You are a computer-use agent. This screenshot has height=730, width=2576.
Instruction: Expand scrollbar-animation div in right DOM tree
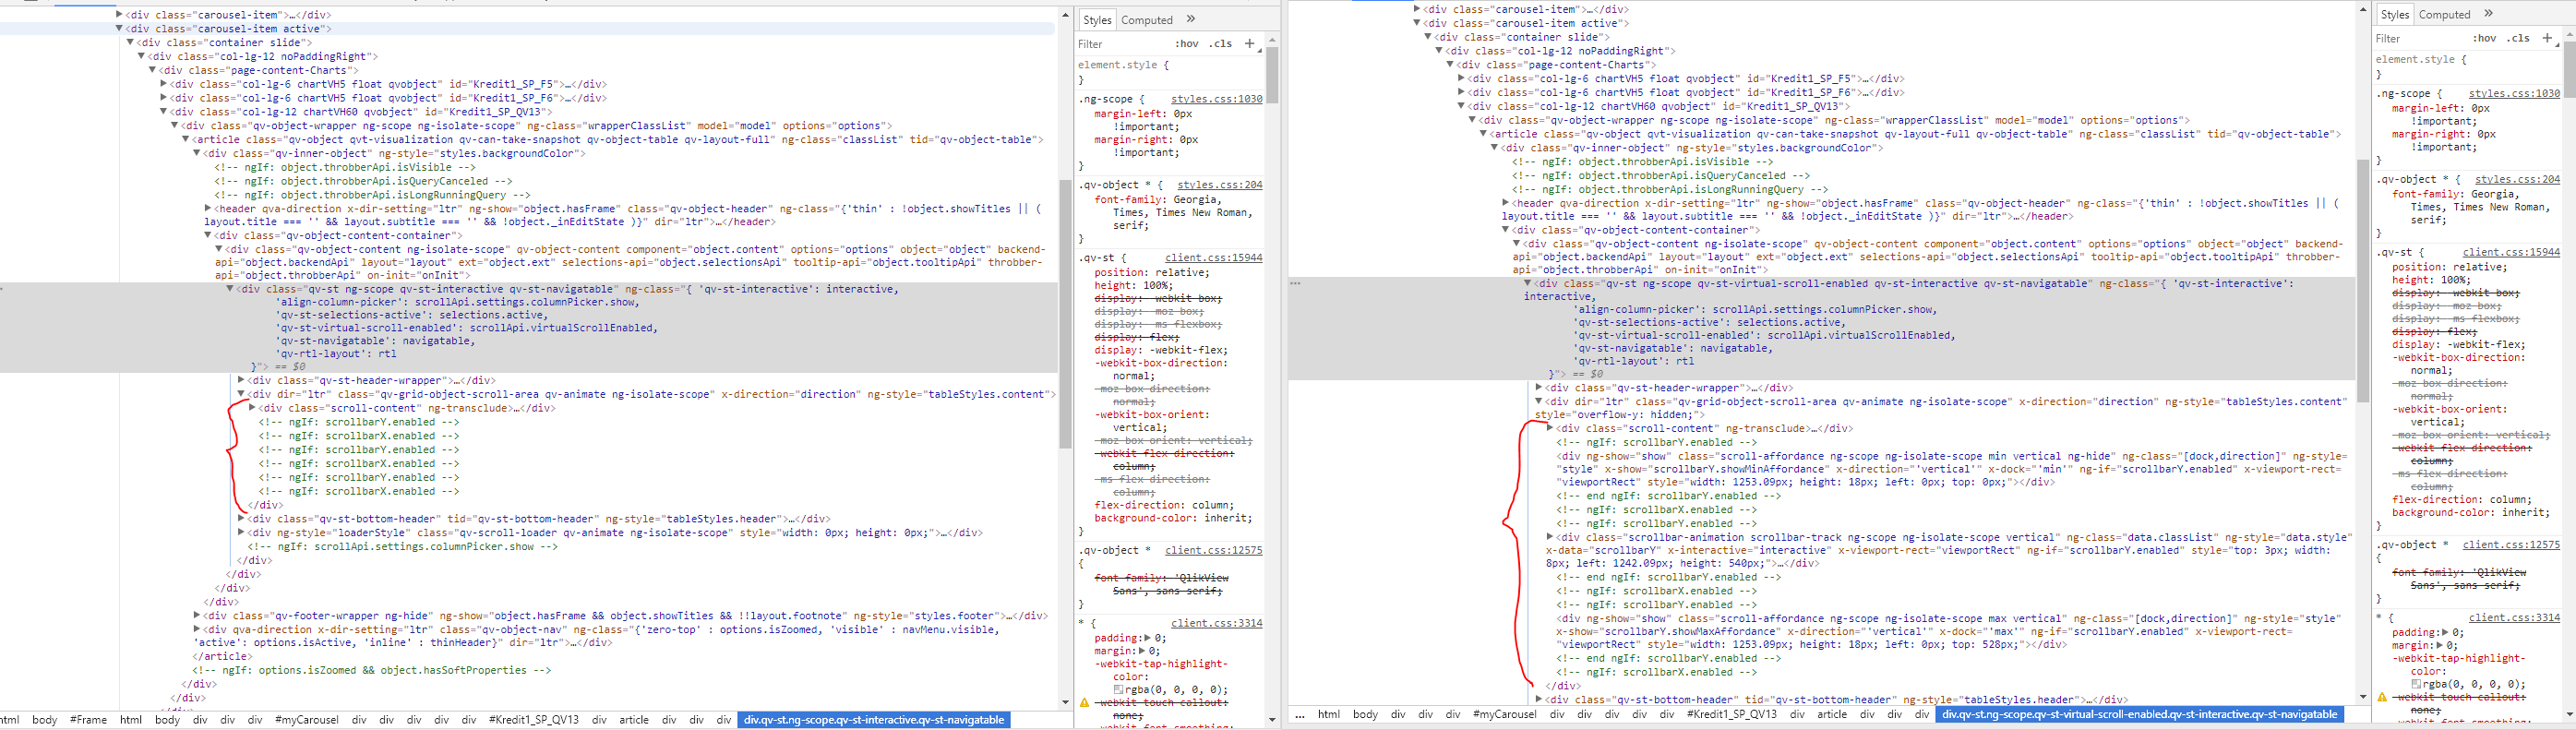1550,537
